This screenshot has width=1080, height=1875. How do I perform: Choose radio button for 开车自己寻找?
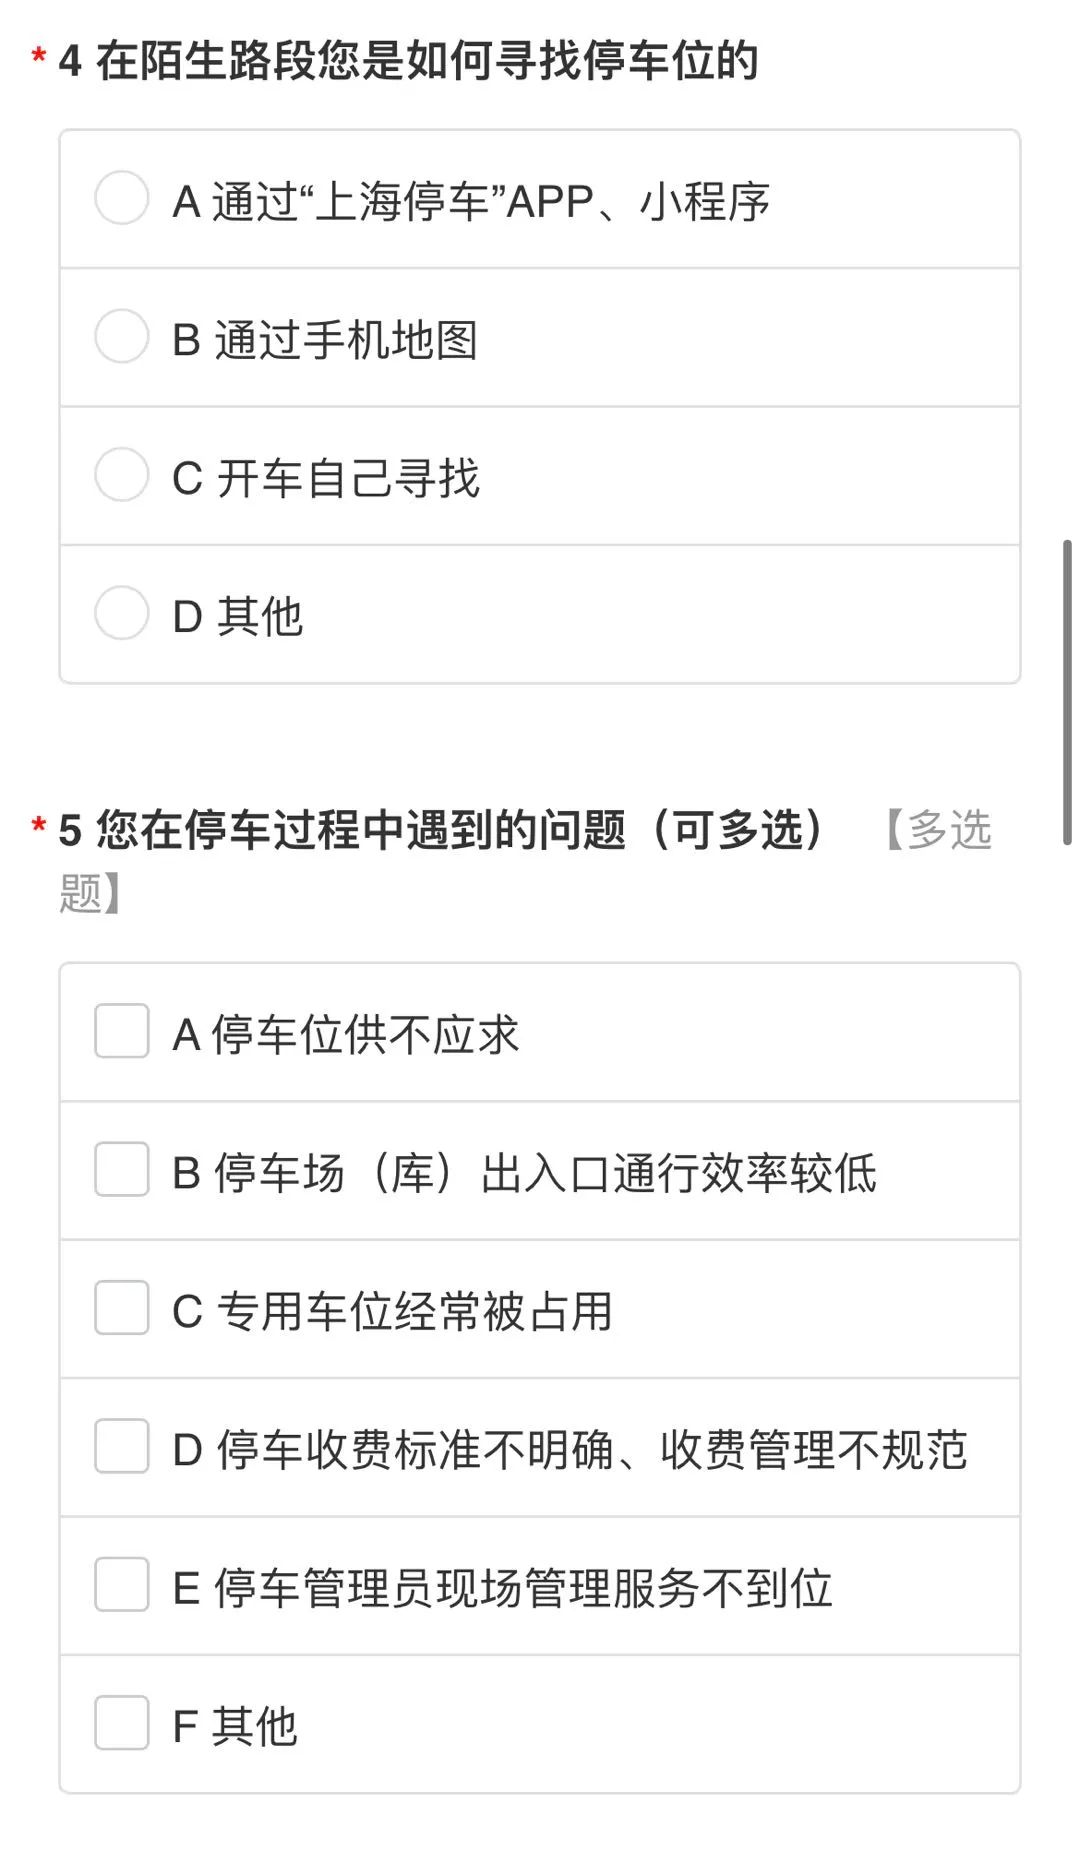click(122, 474)
